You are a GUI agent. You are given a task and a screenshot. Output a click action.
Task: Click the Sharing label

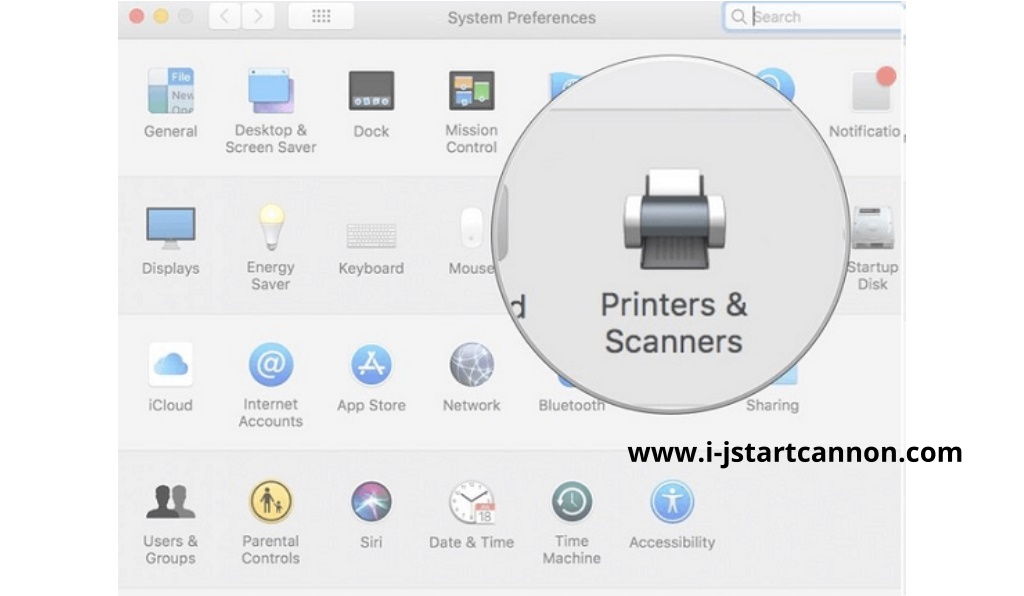coord(773,405)
